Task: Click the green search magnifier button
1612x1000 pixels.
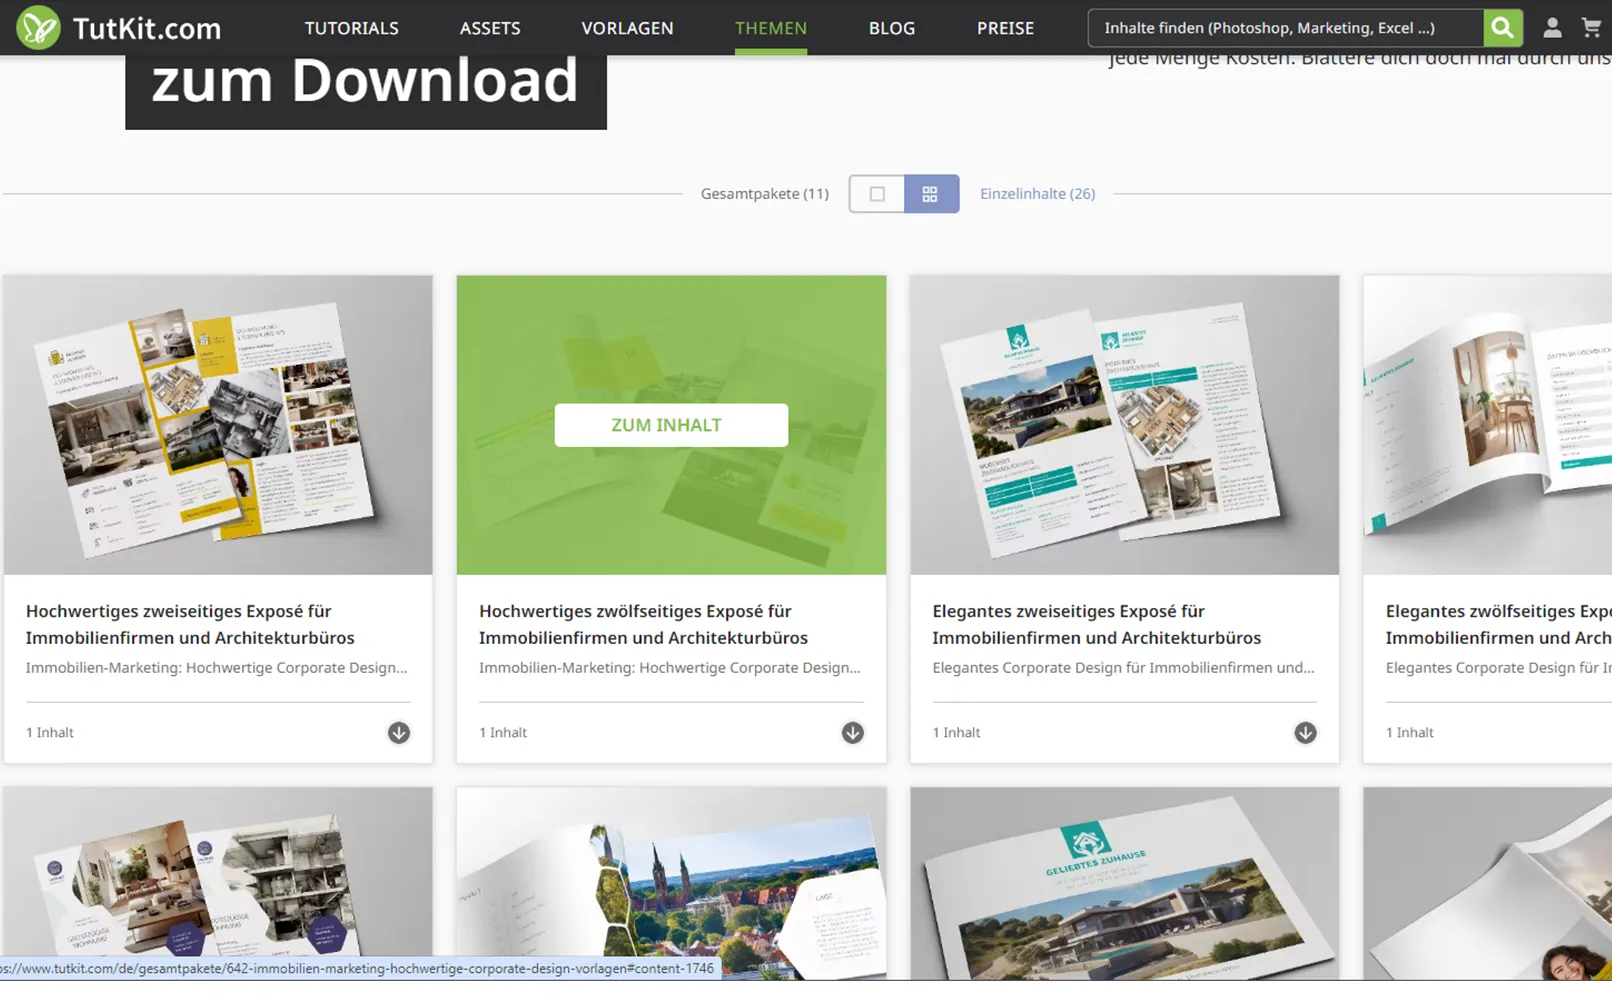Action: (x=1502, y=28)
